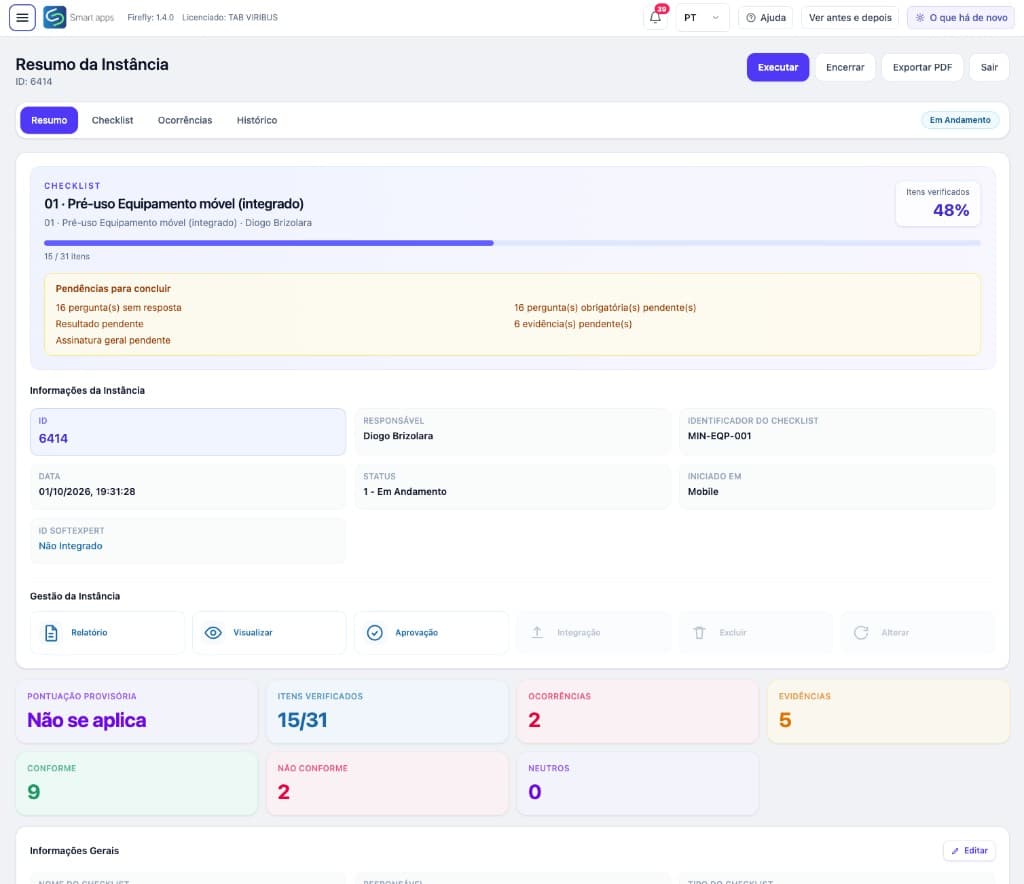
Task: Click the Smart apps logo
Action: tap(55, 18)
